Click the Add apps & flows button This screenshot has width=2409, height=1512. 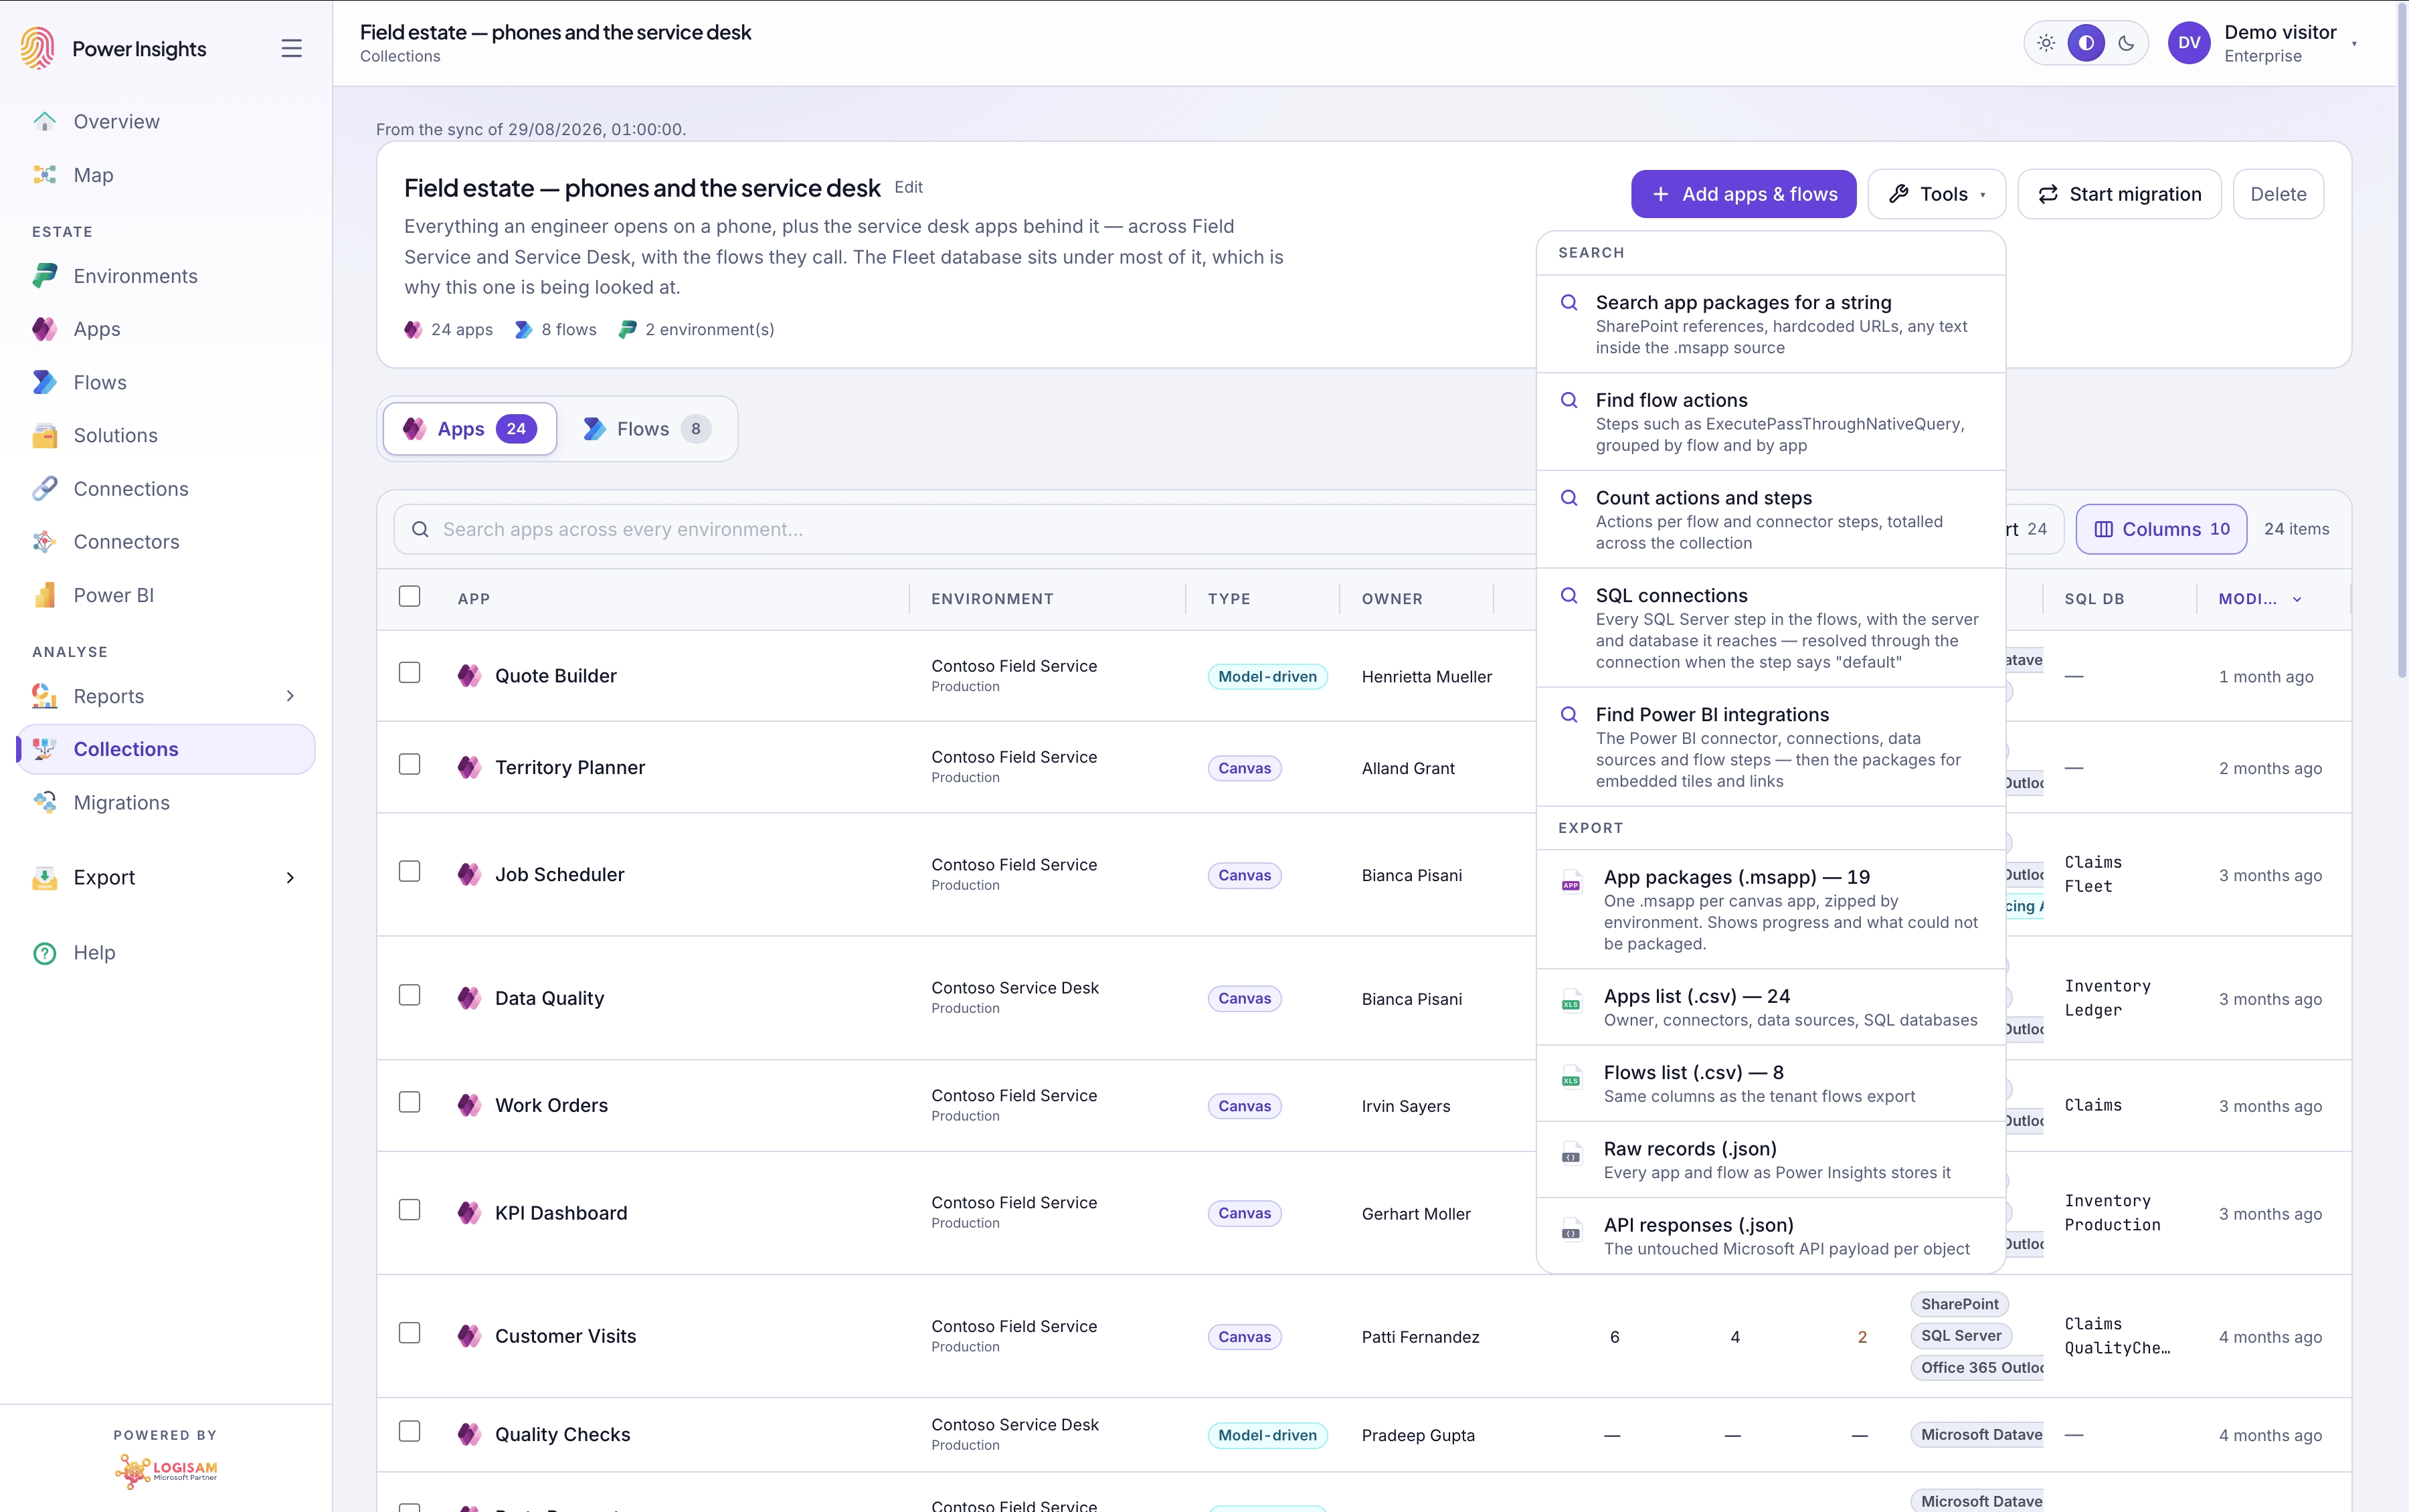[1743, 194]
